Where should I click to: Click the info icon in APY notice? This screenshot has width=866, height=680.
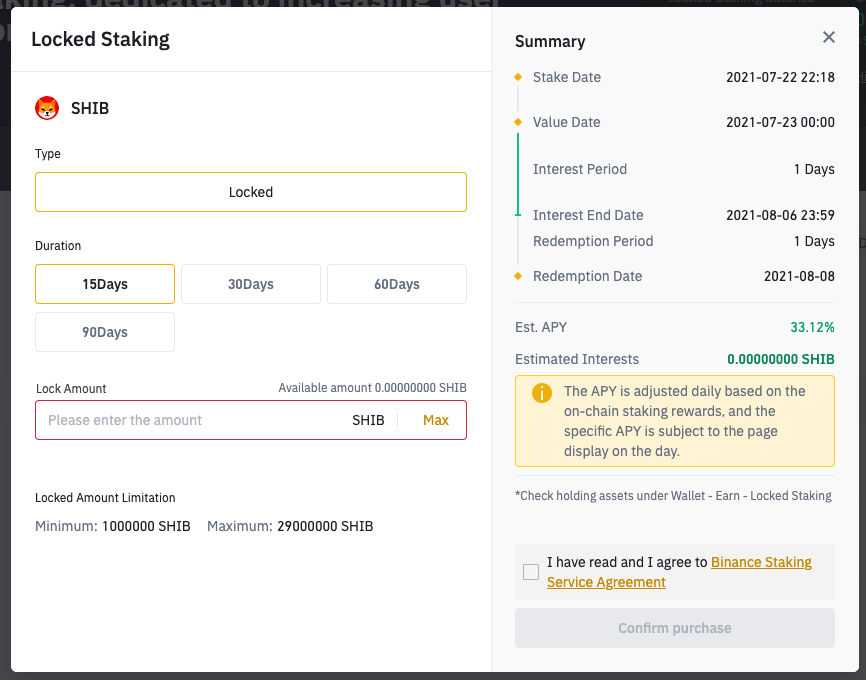pyautogui.click(x=542, y=393)
